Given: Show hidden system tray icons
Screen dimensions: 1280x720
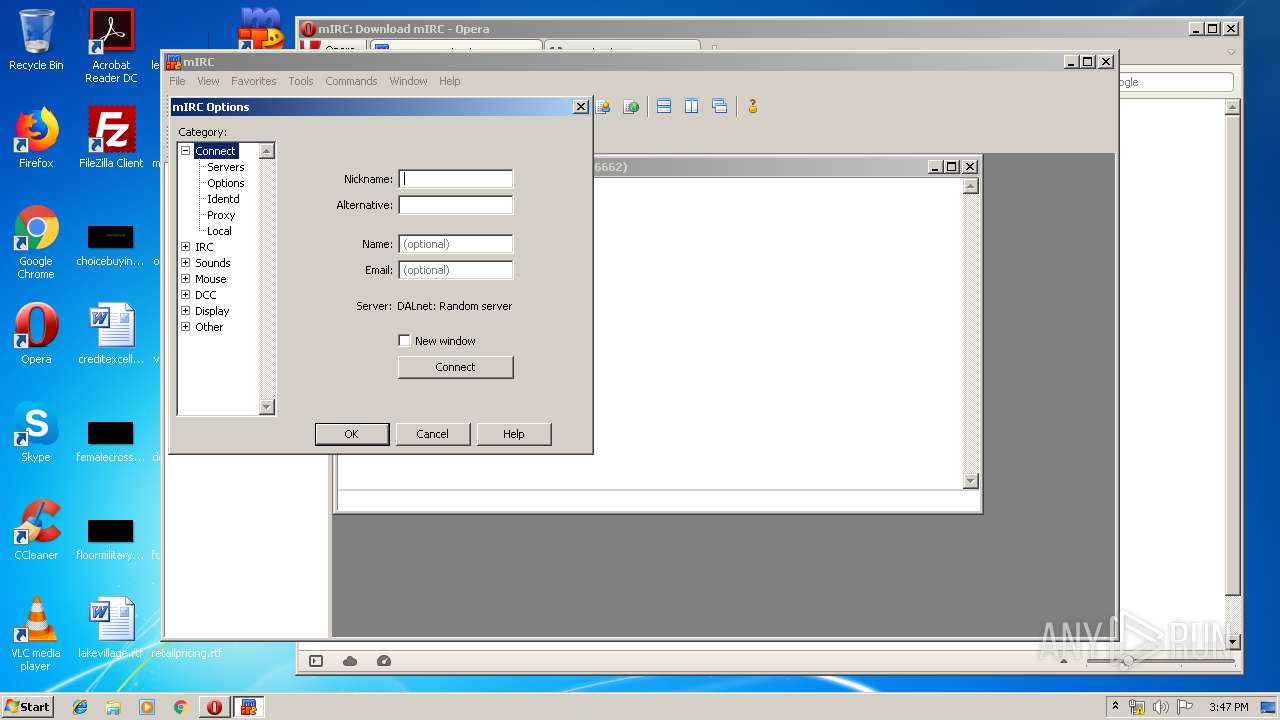Looking at the screenshot, I should pyautogui.click(x=1115, y=707).
